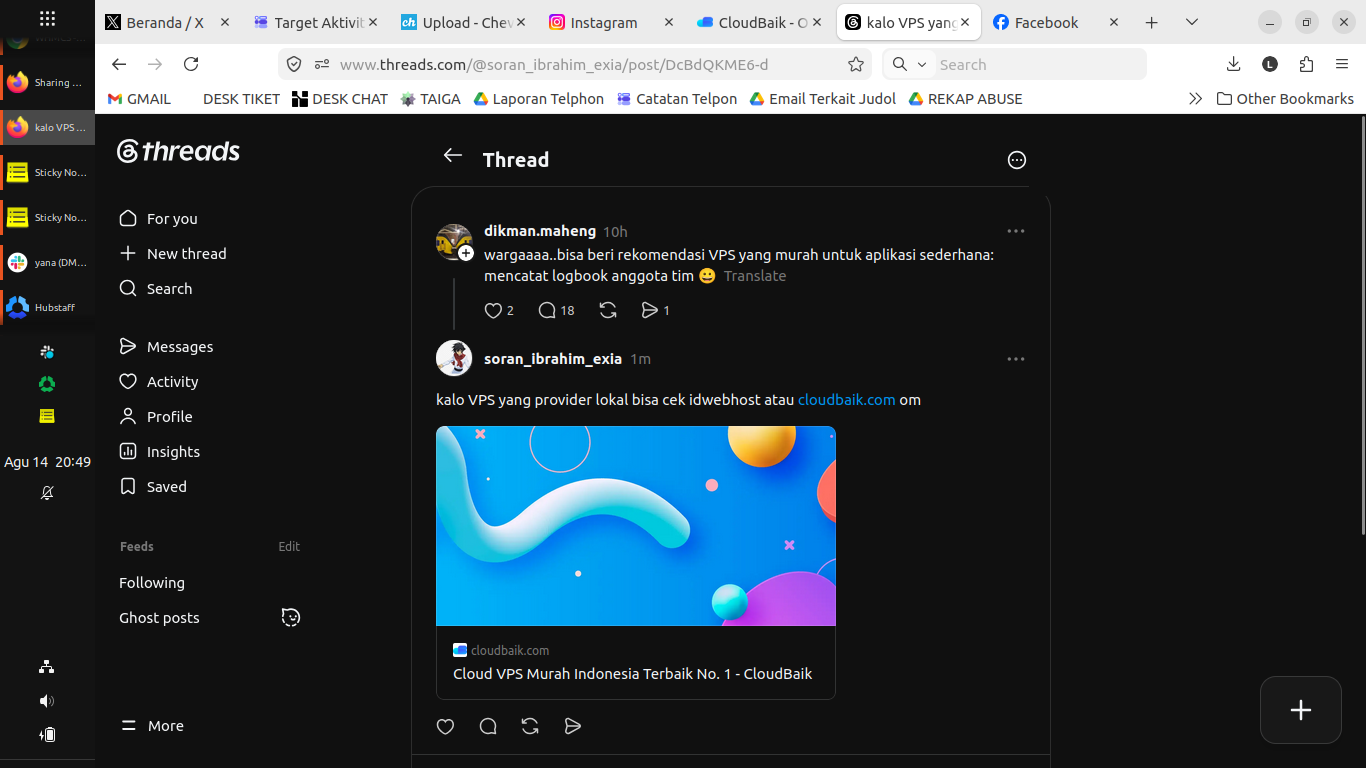The image size is (1366, 768).
Task: Go back with the Thread arrow
Action: click(x=453, y=155)
